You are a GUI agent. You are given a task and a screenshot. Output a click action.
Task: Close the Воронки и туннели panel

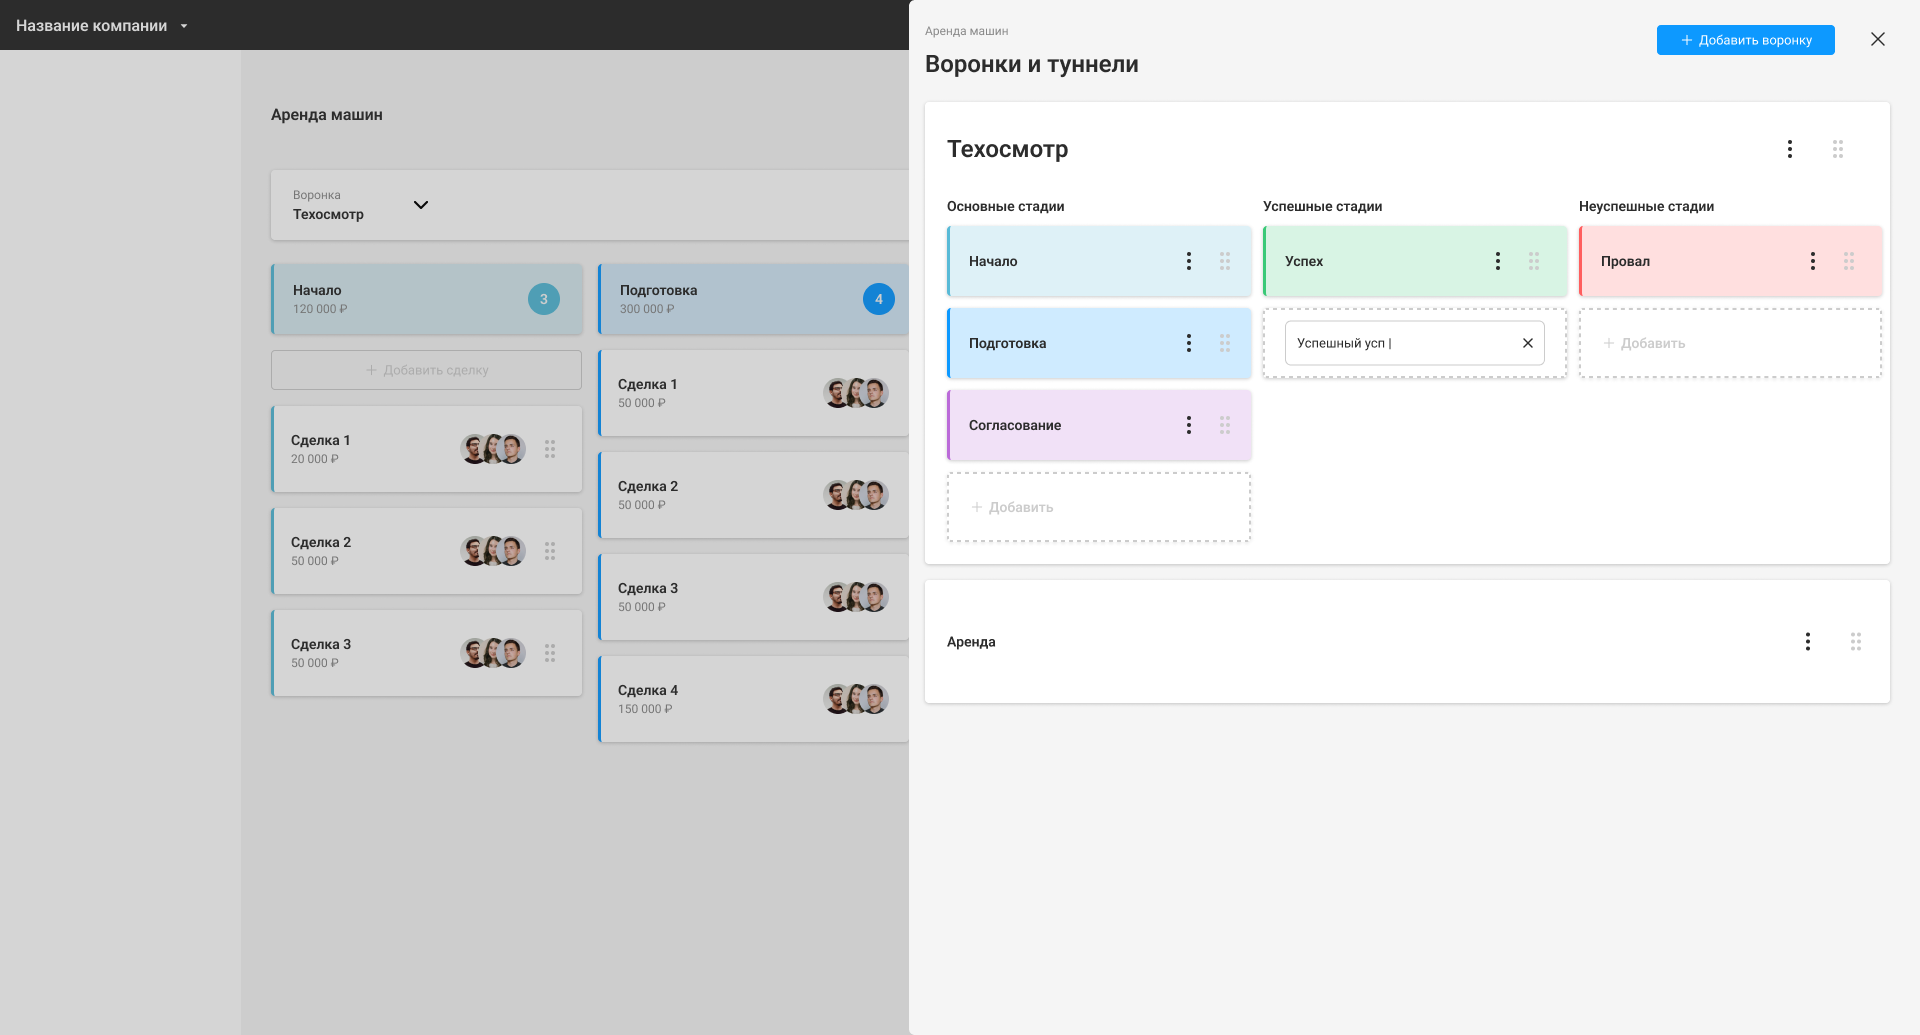(1877, 39)
